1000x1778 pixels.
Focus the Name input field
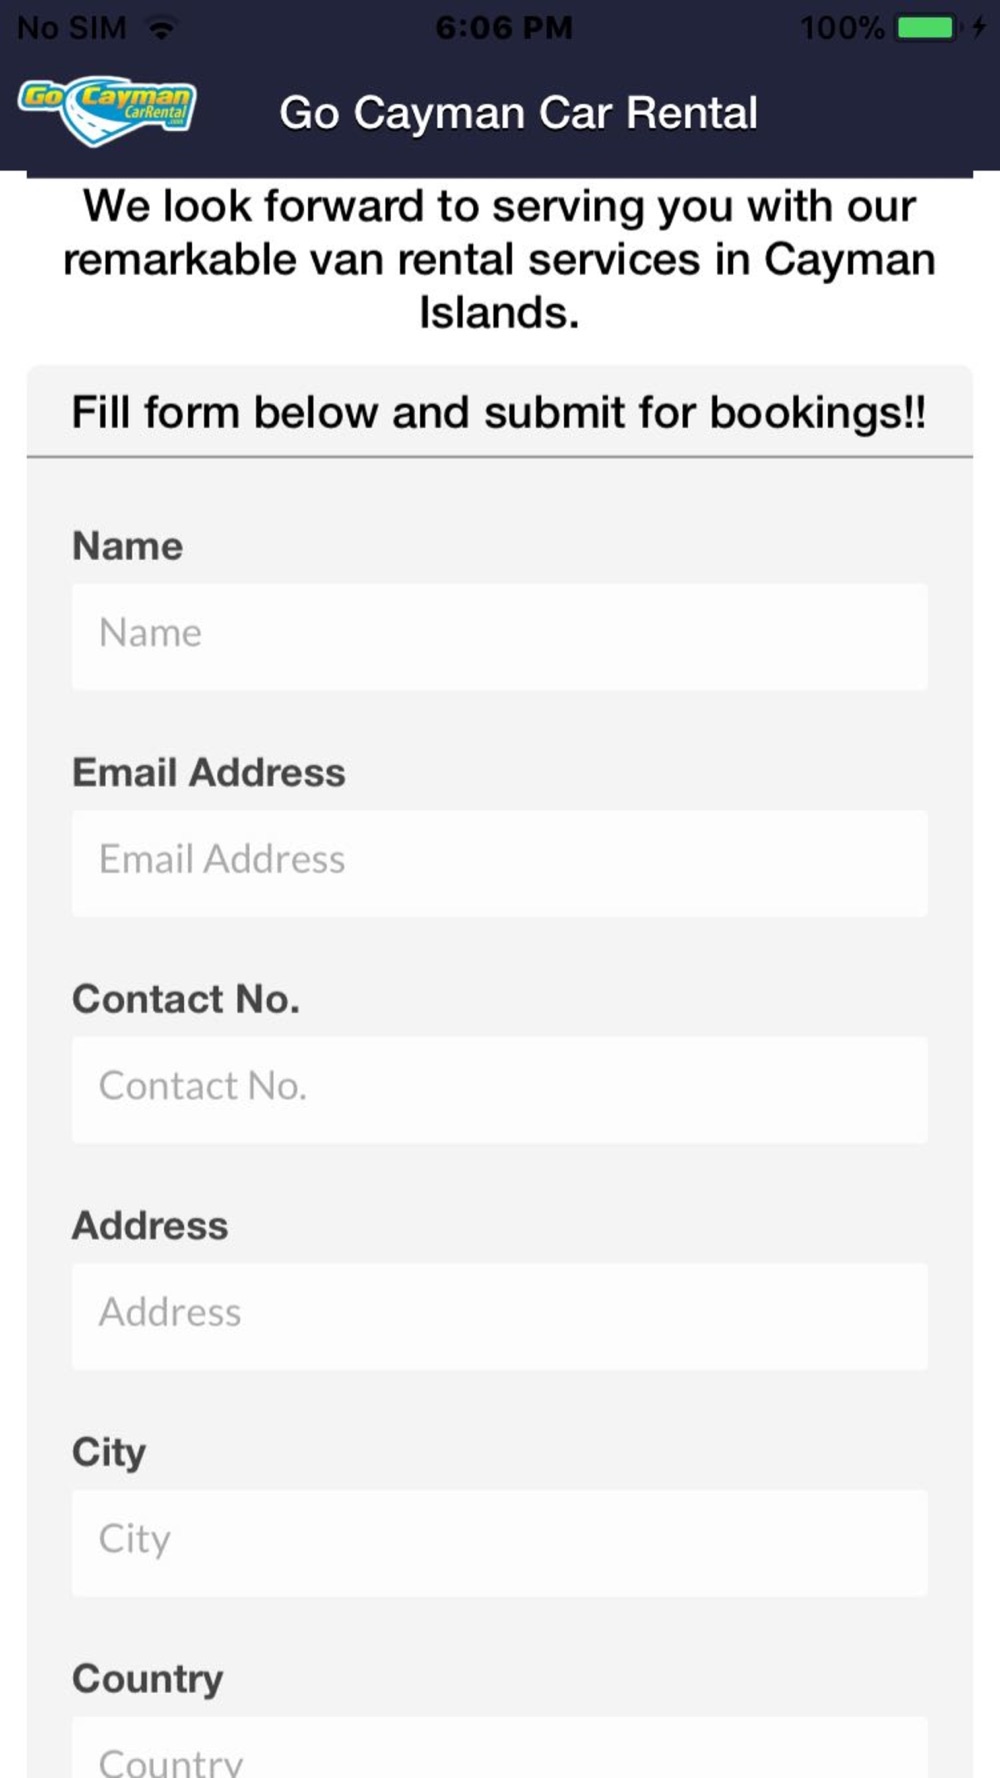(x=500, y=637)
